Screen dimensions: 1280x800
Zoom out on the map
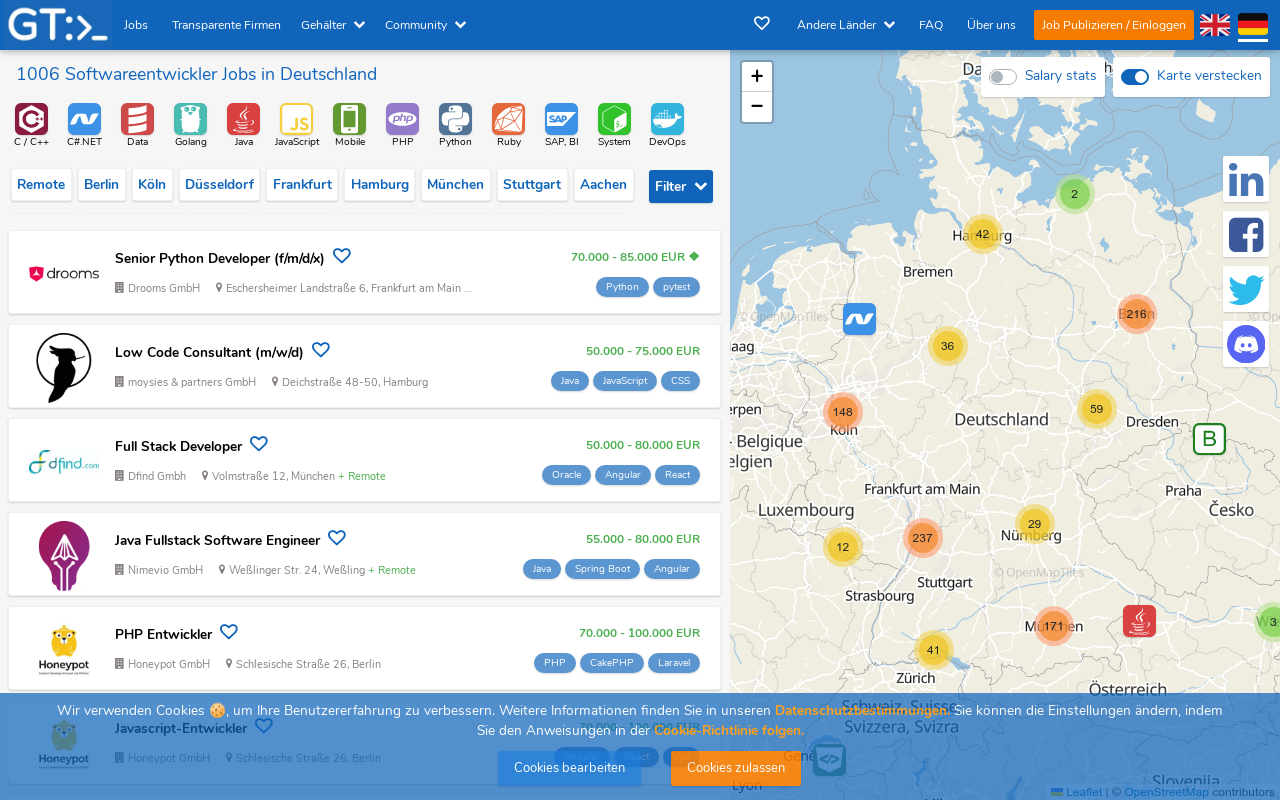(757, 106)
